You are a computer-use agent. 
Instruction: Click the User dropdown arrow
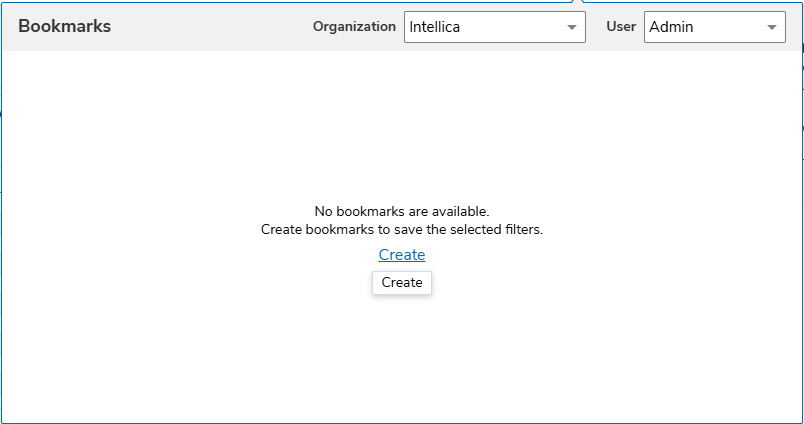772,28
